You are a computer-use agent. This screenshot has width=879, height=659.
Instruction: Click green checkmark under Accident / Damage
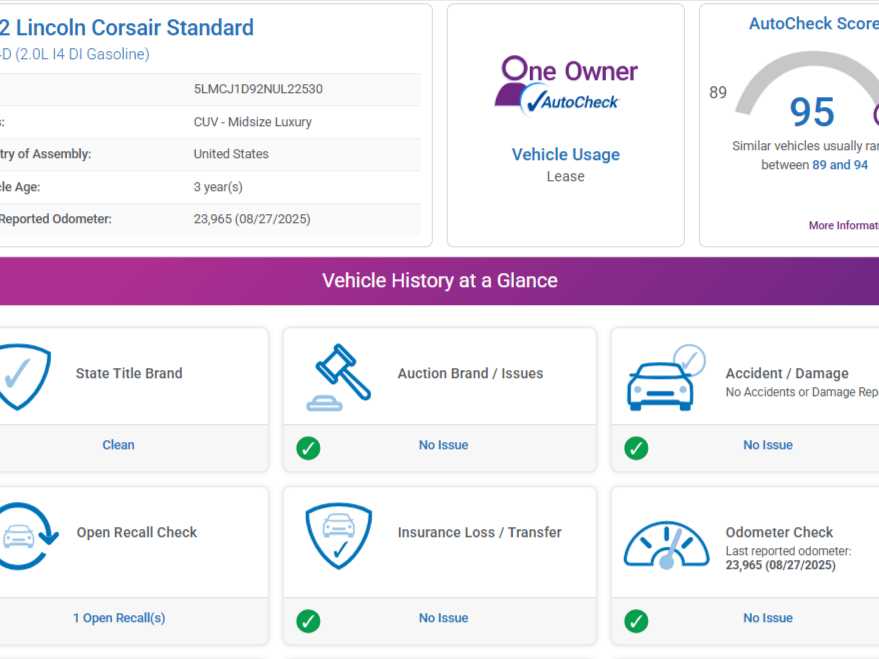click(636, 448)
